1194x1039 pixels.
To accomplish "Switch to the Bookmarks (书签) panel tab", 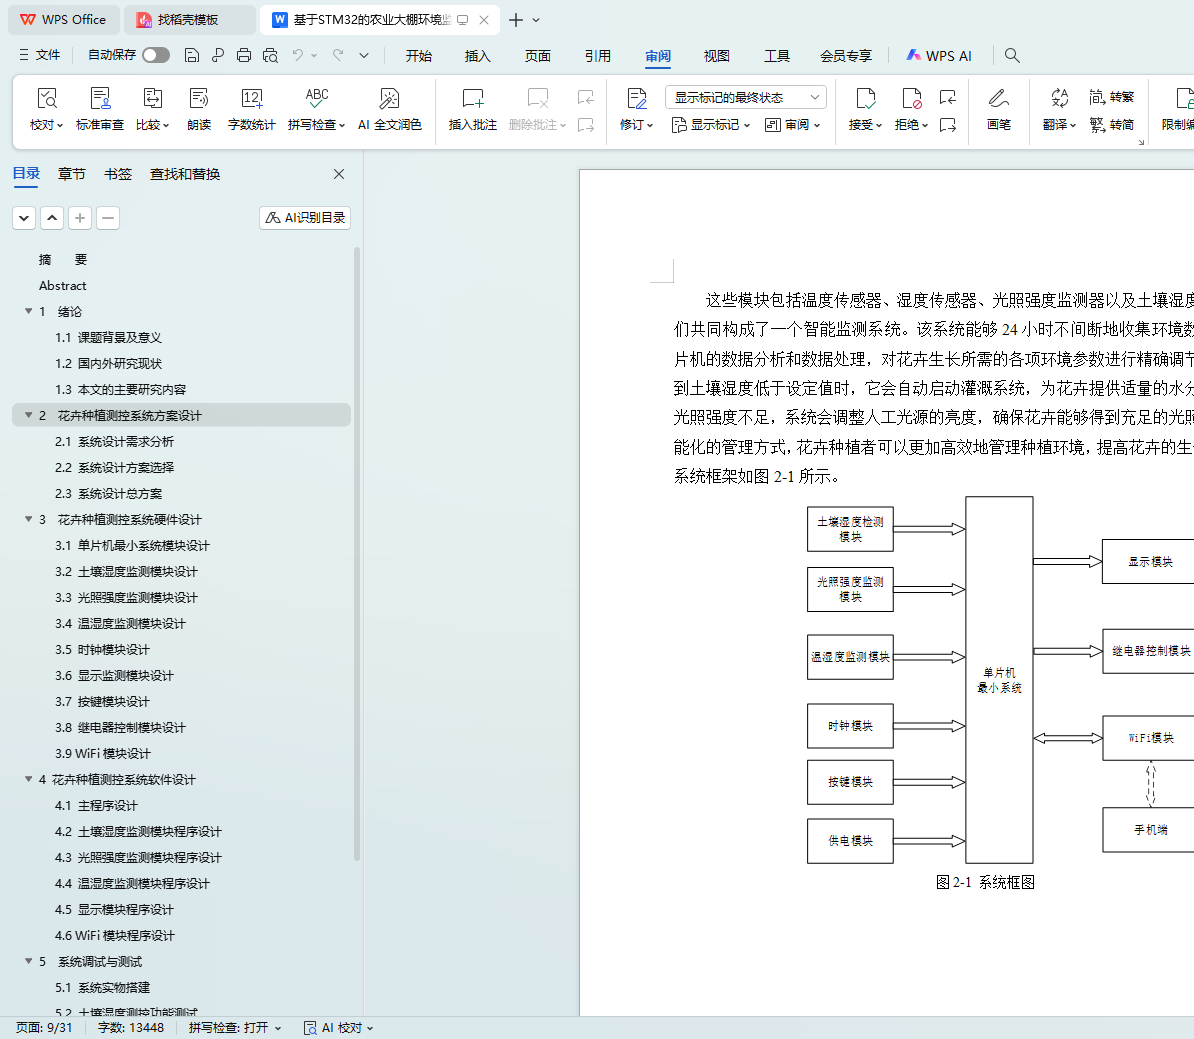I will point(118,174).
